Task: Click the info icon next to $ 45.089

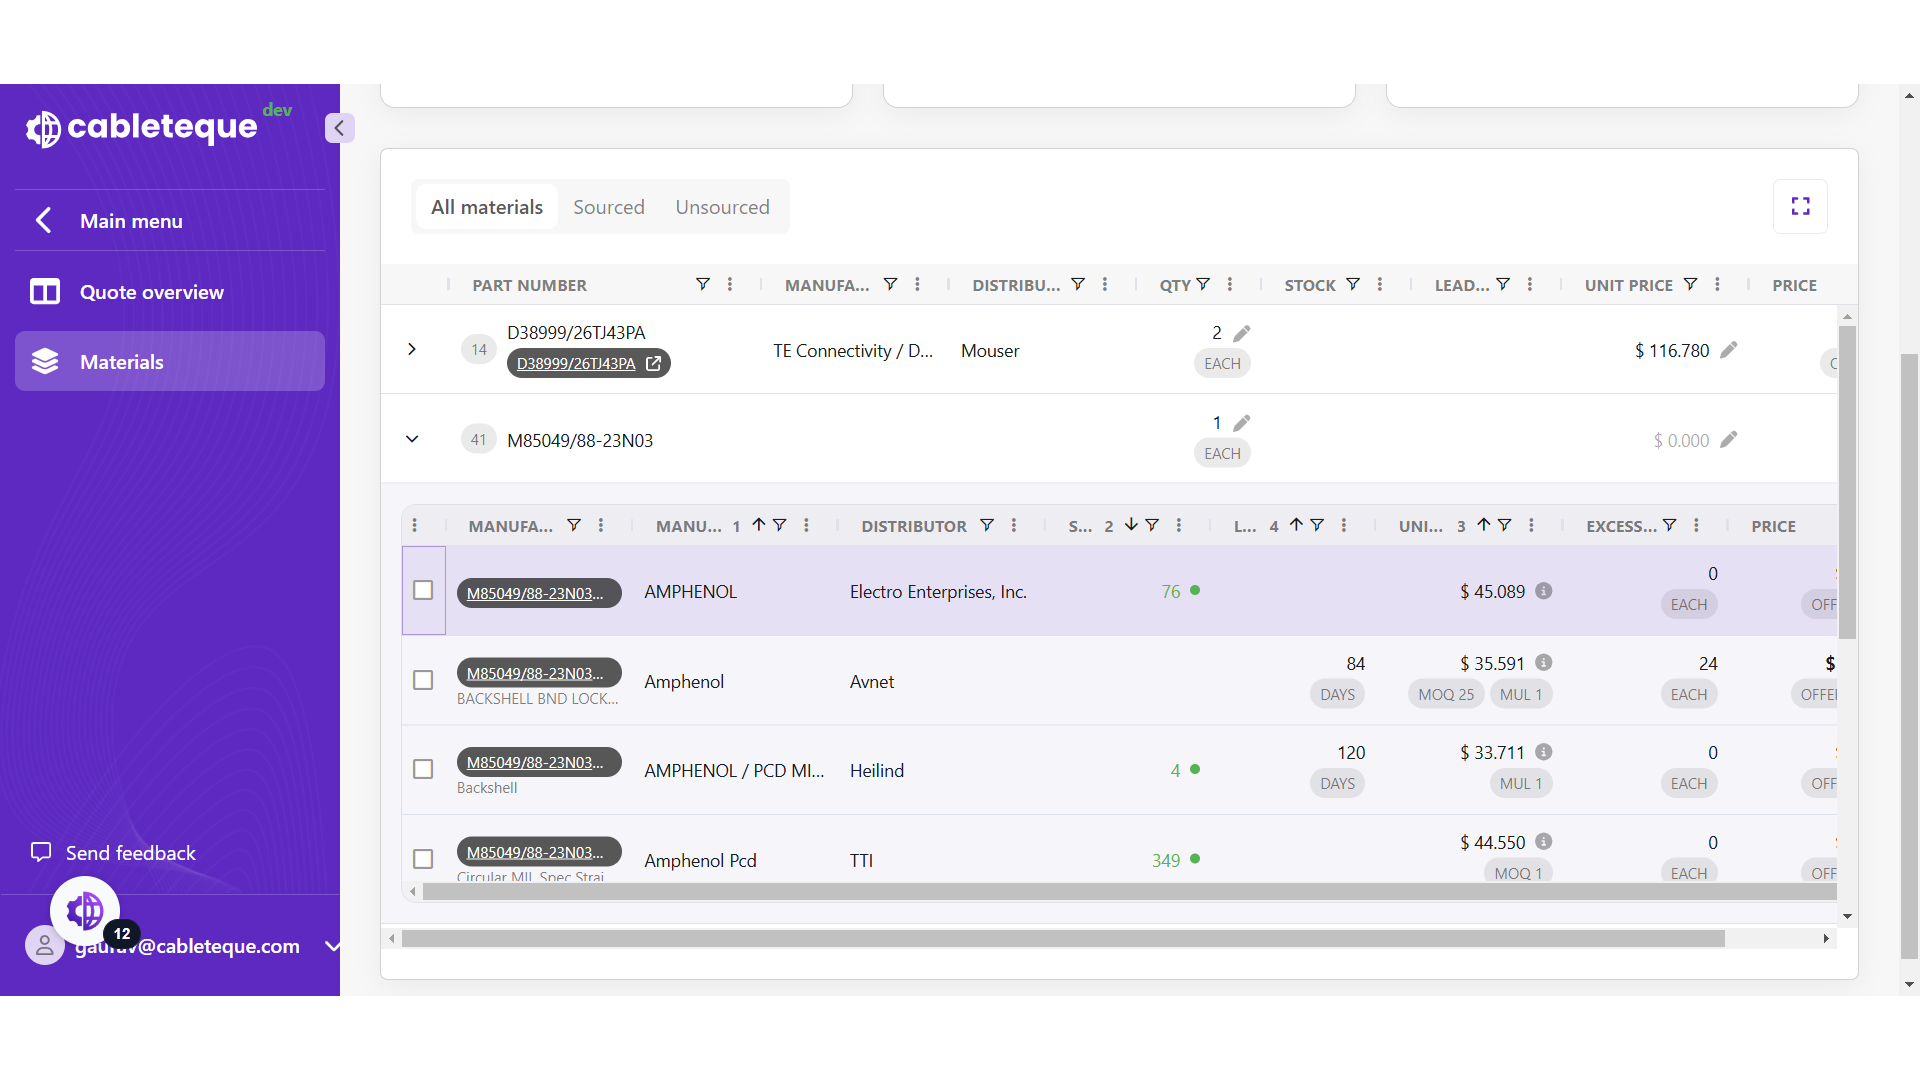Action: [x=1544, y=591]
